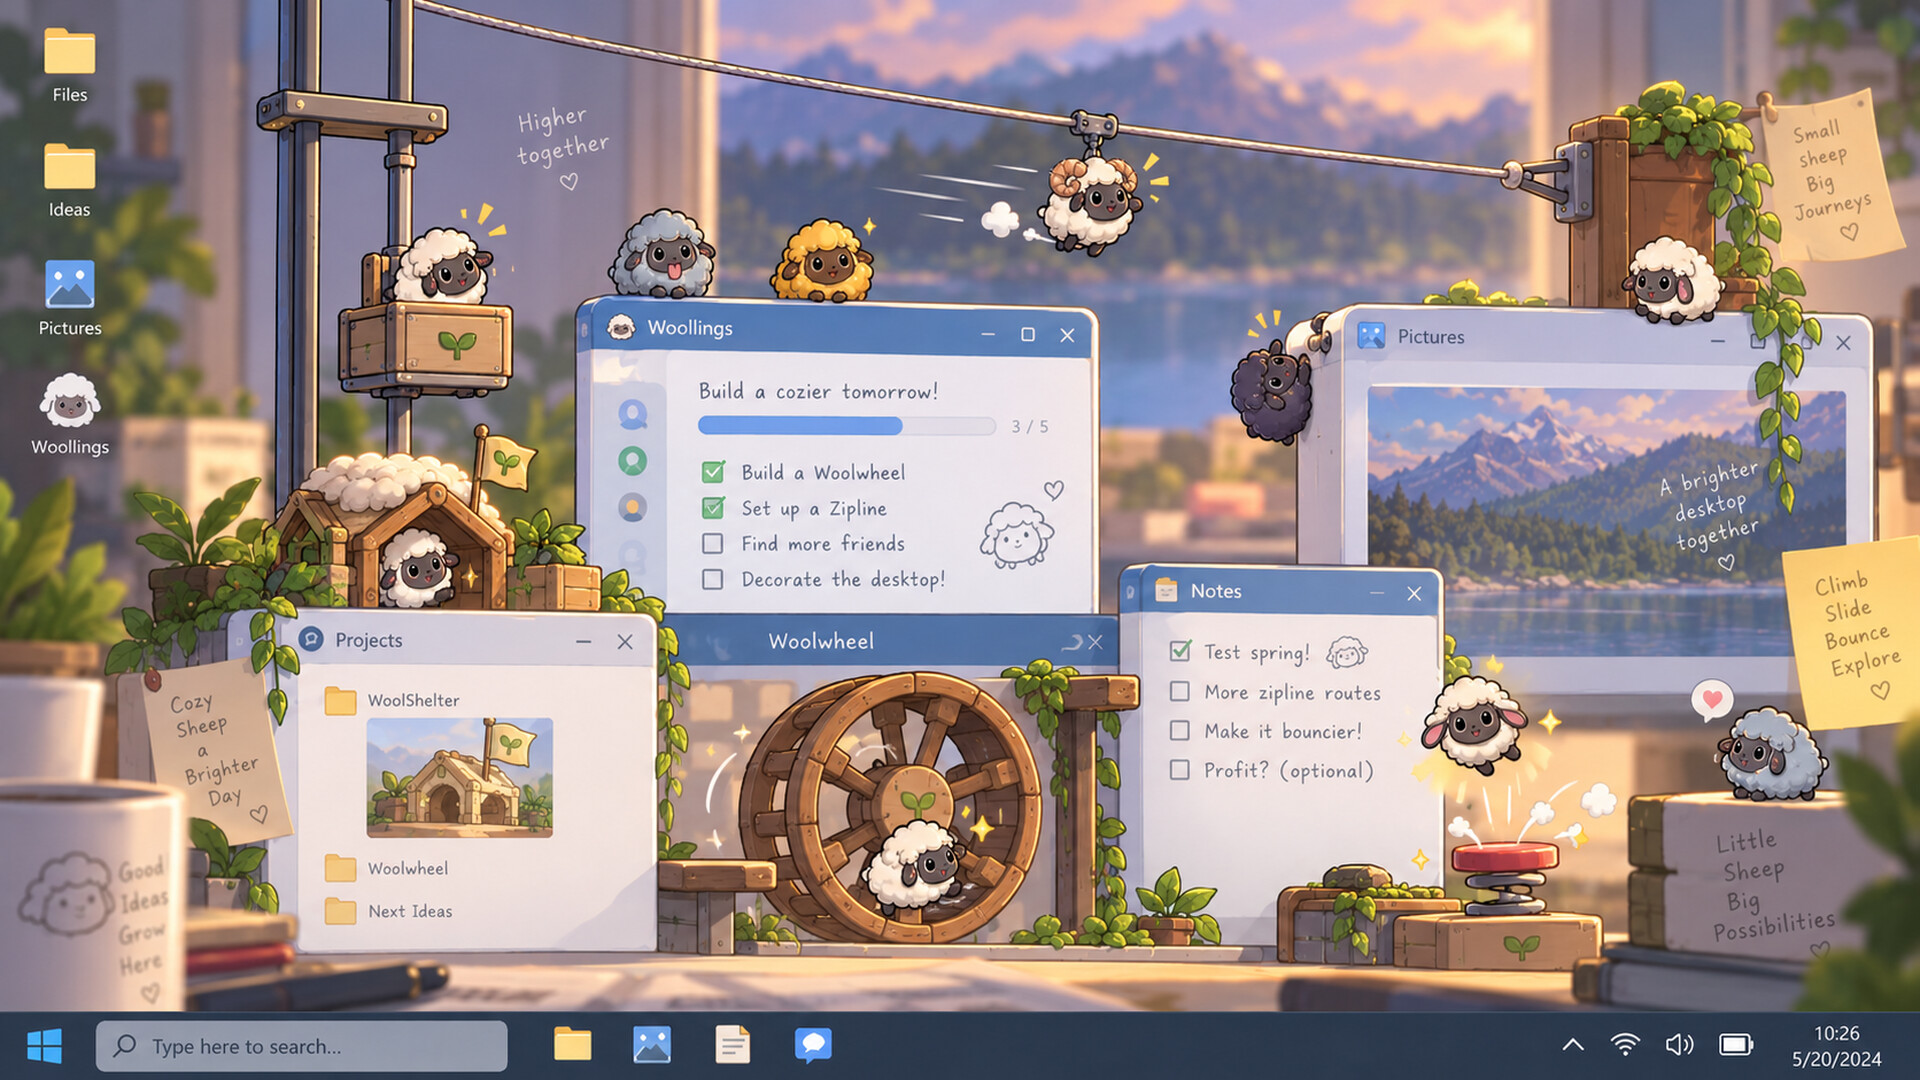Check More zipline routes in Notes
This screenshot has width=1920, height=1080.
1180,691
